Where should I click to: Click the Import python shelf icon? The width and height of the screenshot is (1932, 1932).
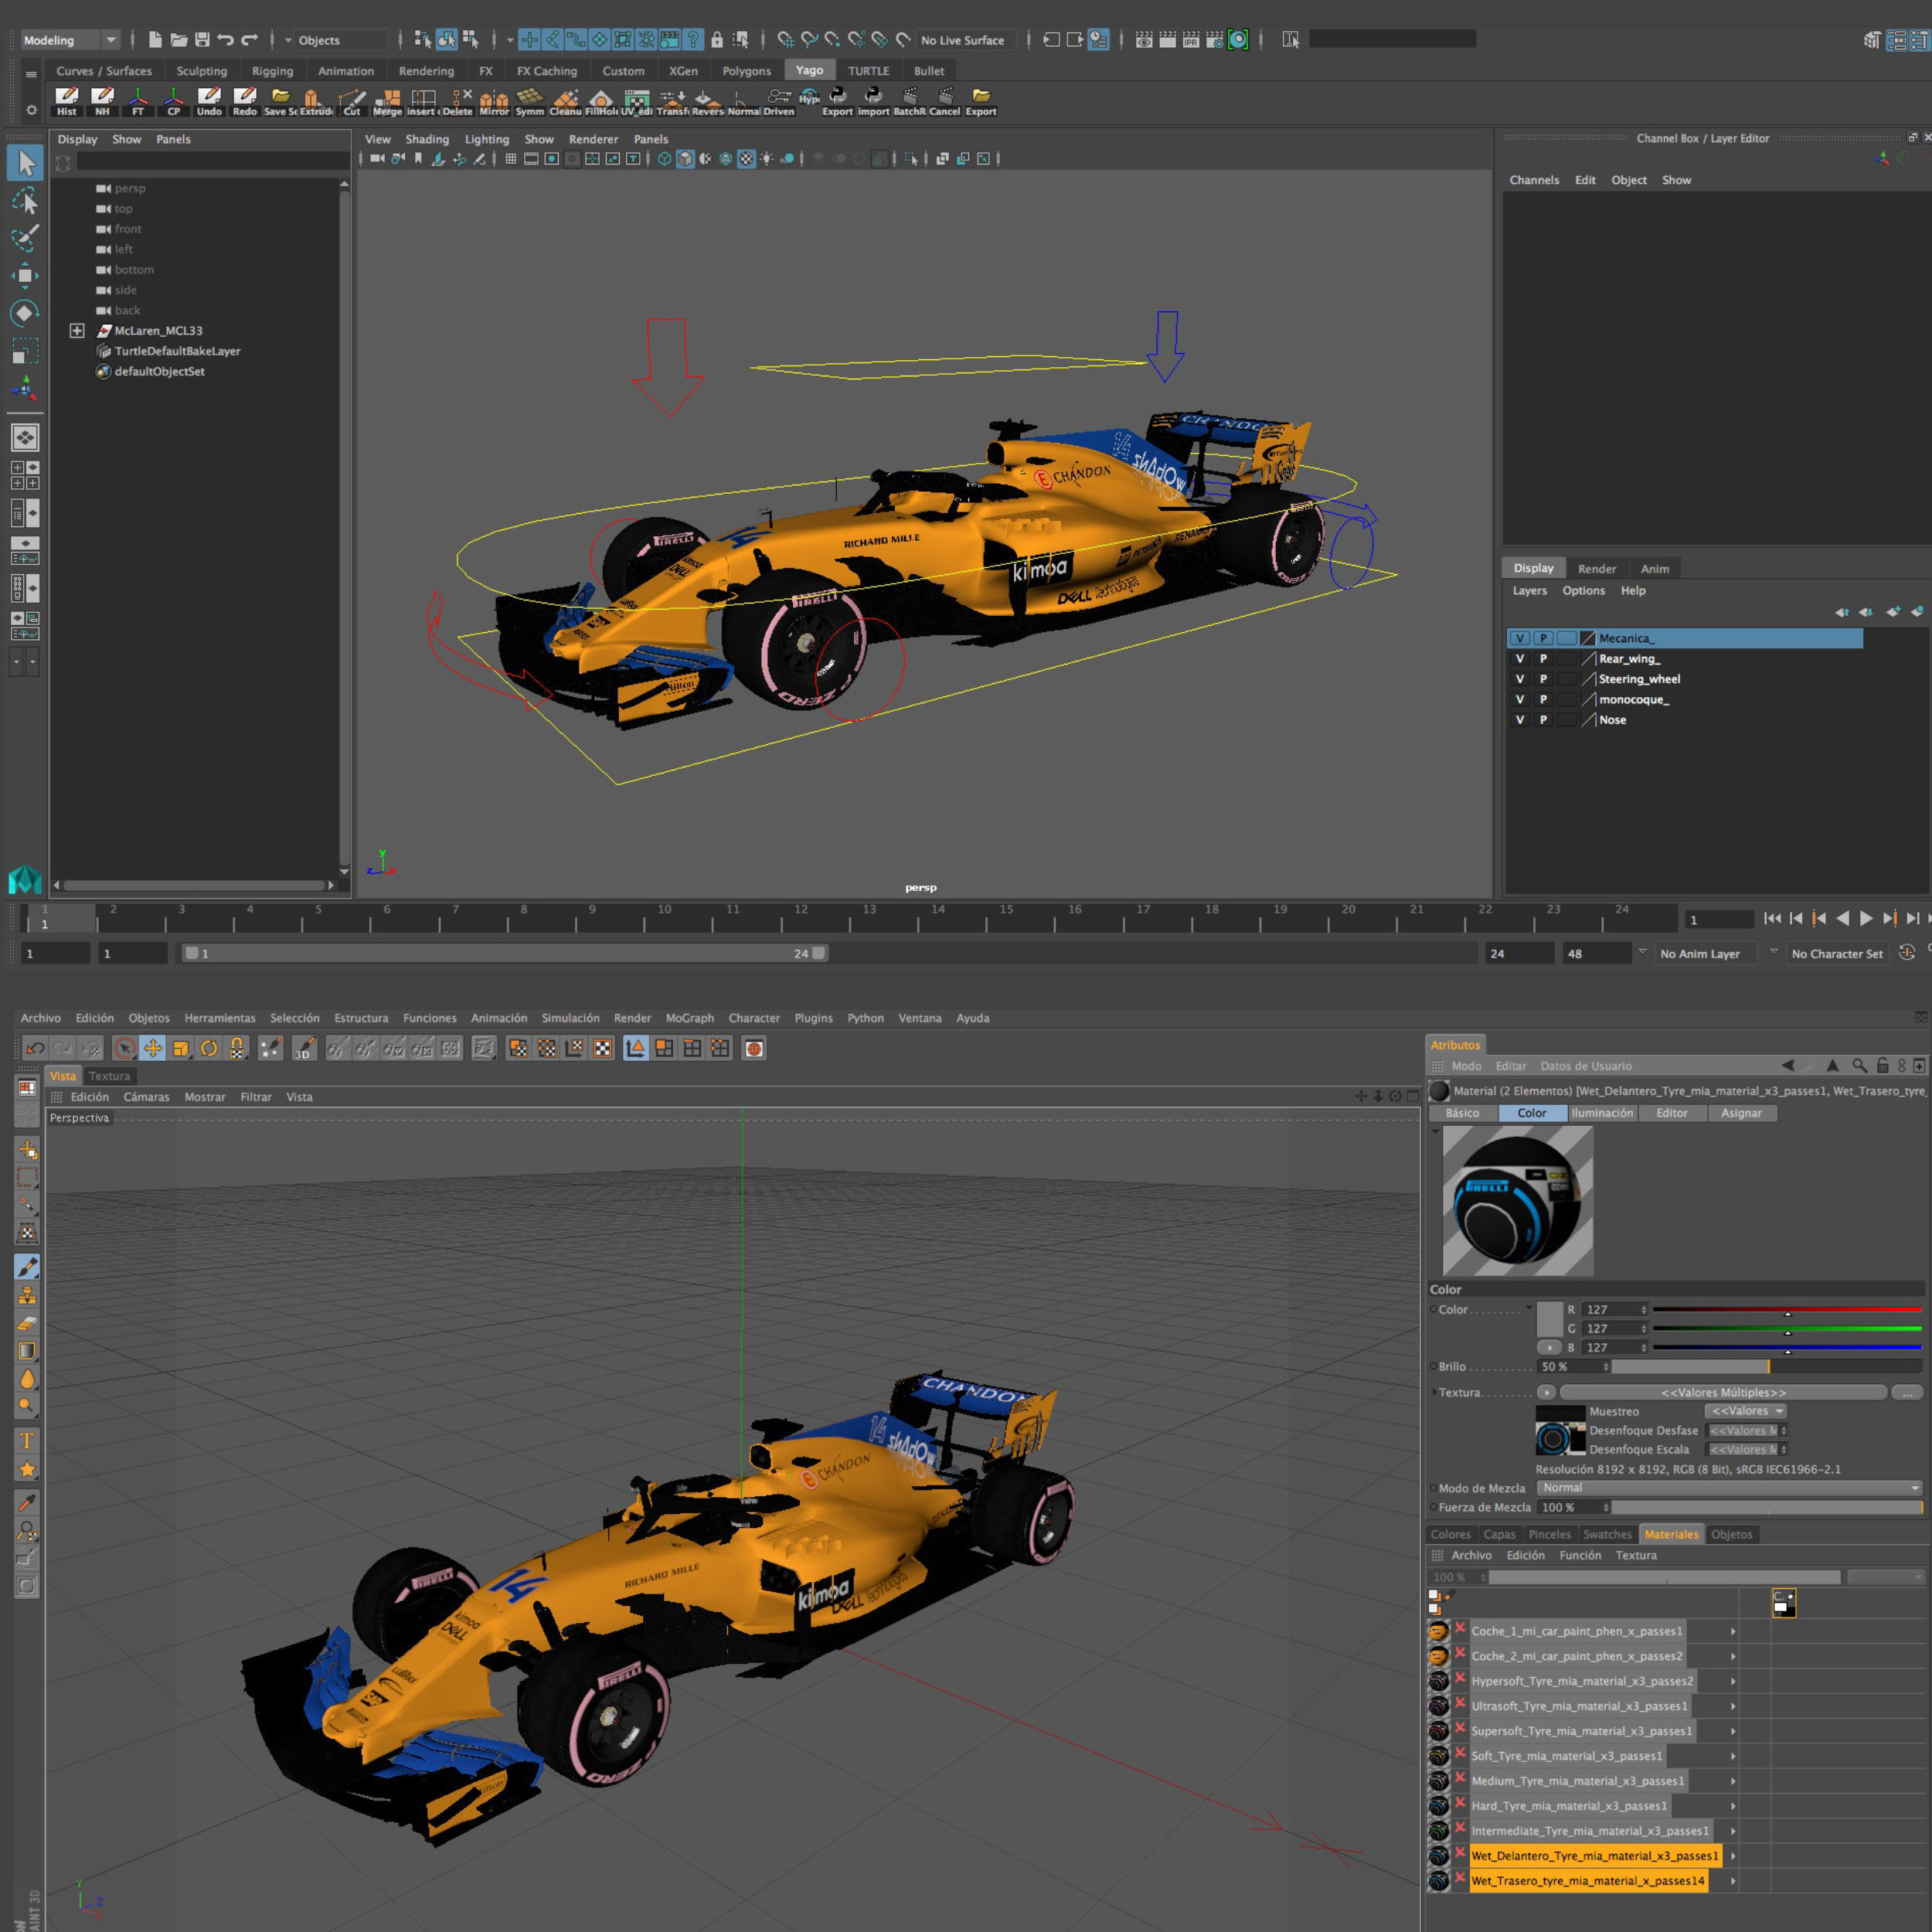coord(873,101)
